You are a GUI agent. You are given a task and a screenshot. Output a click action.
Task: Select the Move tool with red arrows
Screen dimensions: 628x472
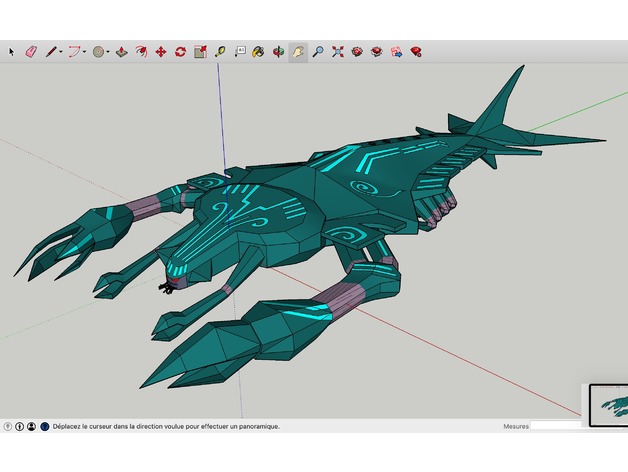pos(160,51)
